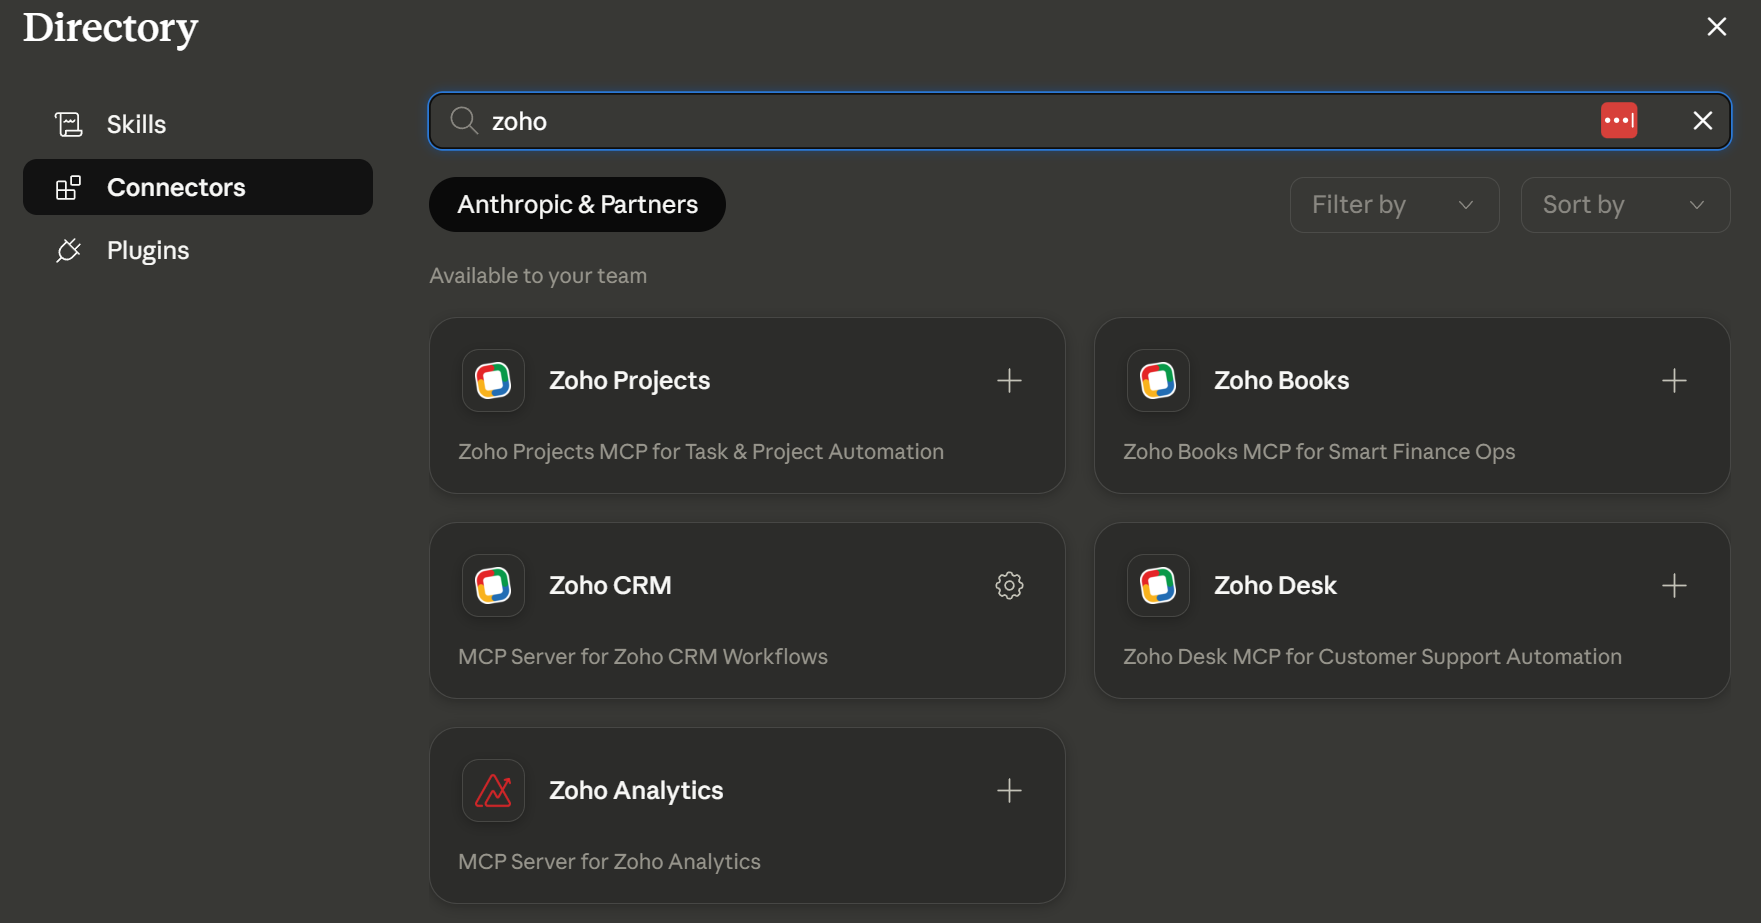Click the Zoho Books logo icon

pyautogui.click(x=1158, y=381)
